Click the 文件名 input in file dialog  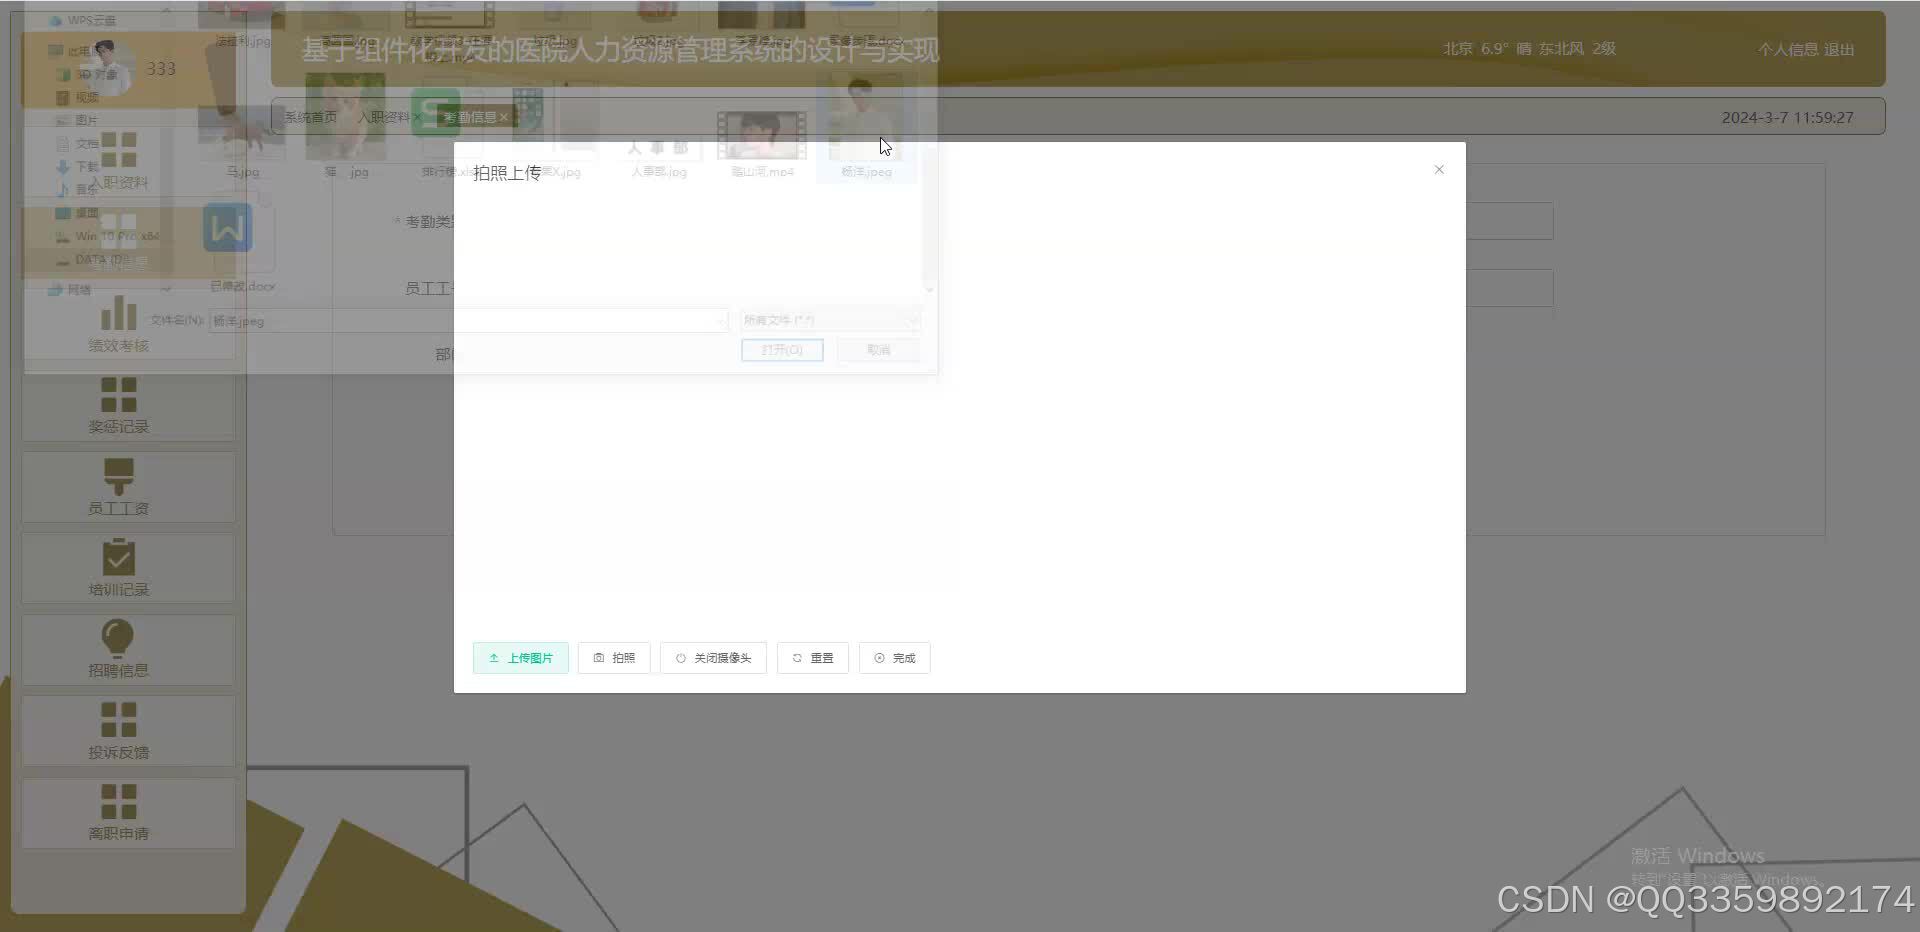(467, 321)
